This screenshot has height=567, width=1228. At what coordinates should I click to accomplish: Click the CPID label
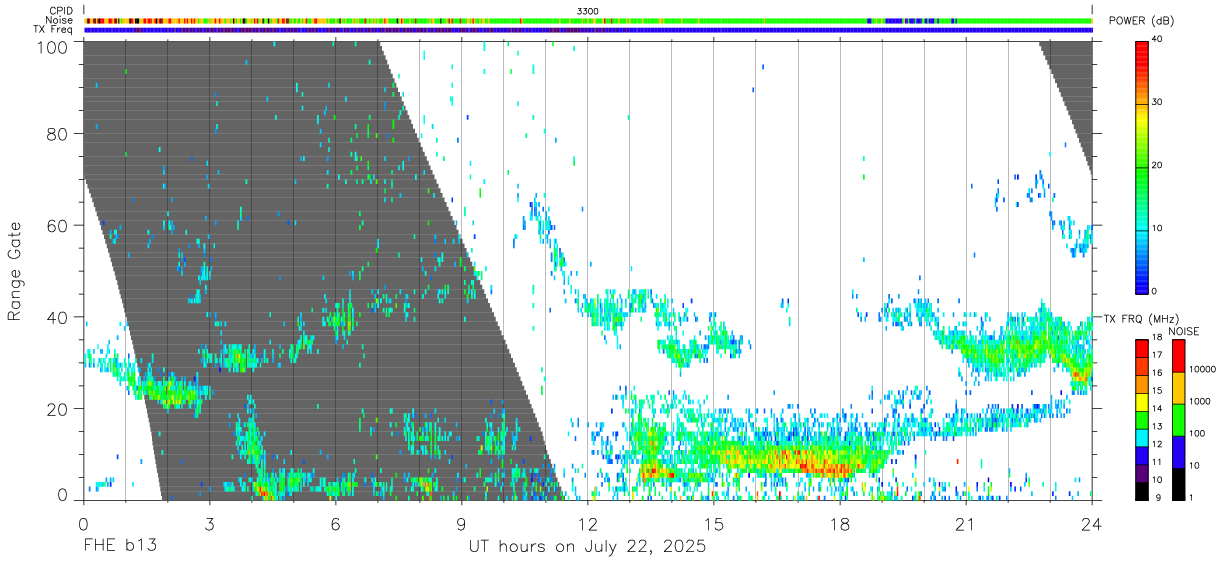62,11
